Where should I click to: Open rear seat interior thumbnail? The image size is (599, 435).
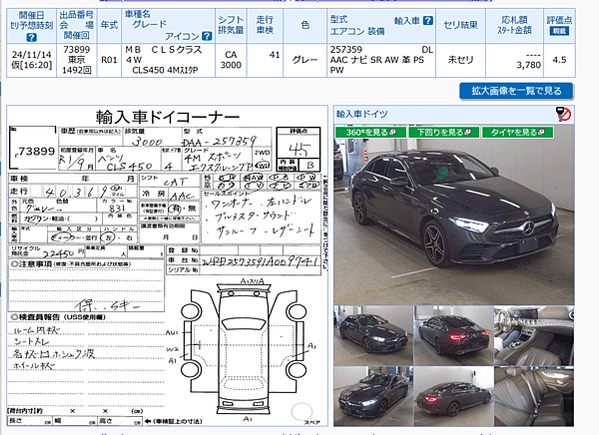point(534,396)
